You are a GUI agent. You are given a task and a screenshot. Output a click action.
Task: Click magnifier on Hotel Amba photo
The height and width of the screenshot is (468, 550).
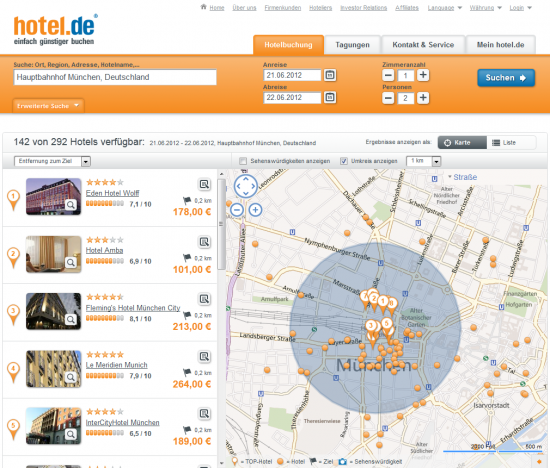point(71,262)
